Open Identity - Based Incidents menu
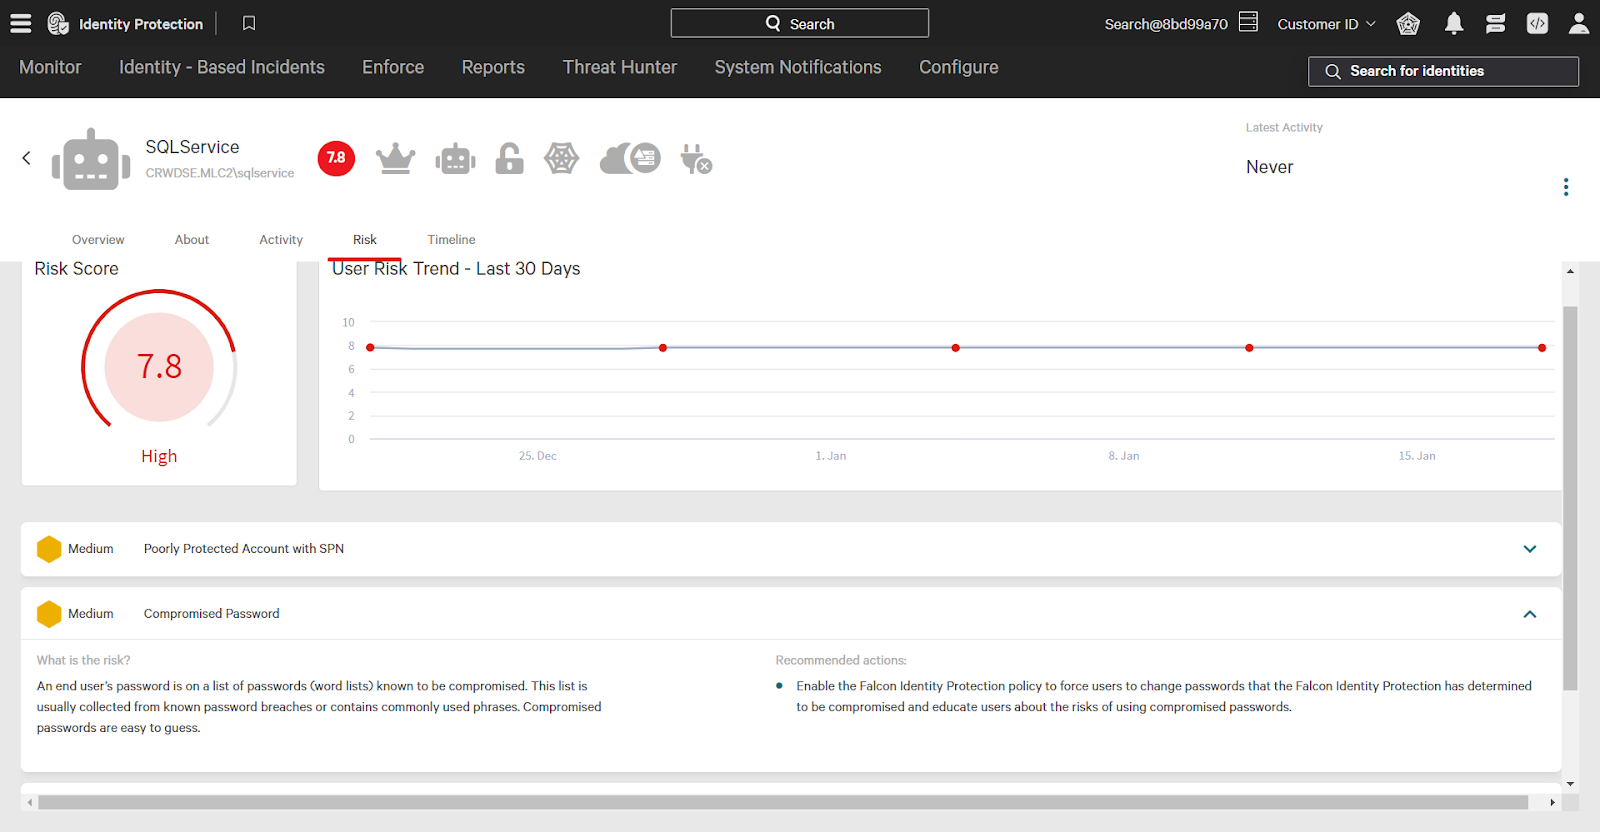Image resolution: width=1600 pixels, height=832 pixels. pyautogui.click(x=222, y=67)
